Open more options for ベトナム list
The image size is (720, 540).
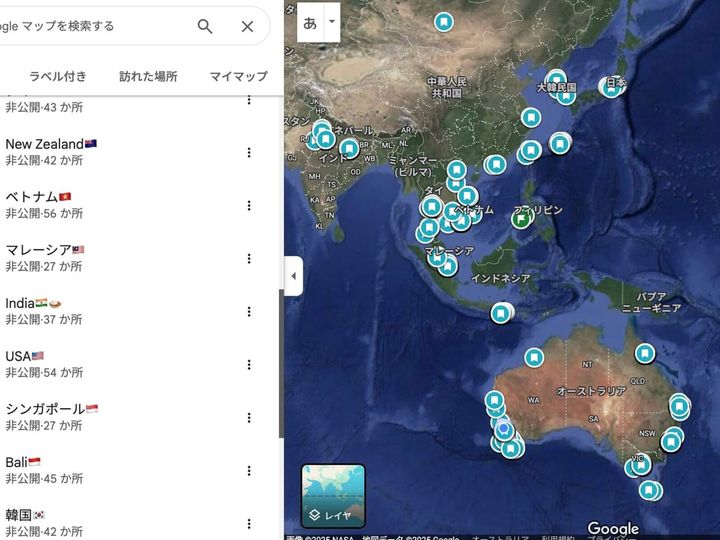click(x=249, y=205)
